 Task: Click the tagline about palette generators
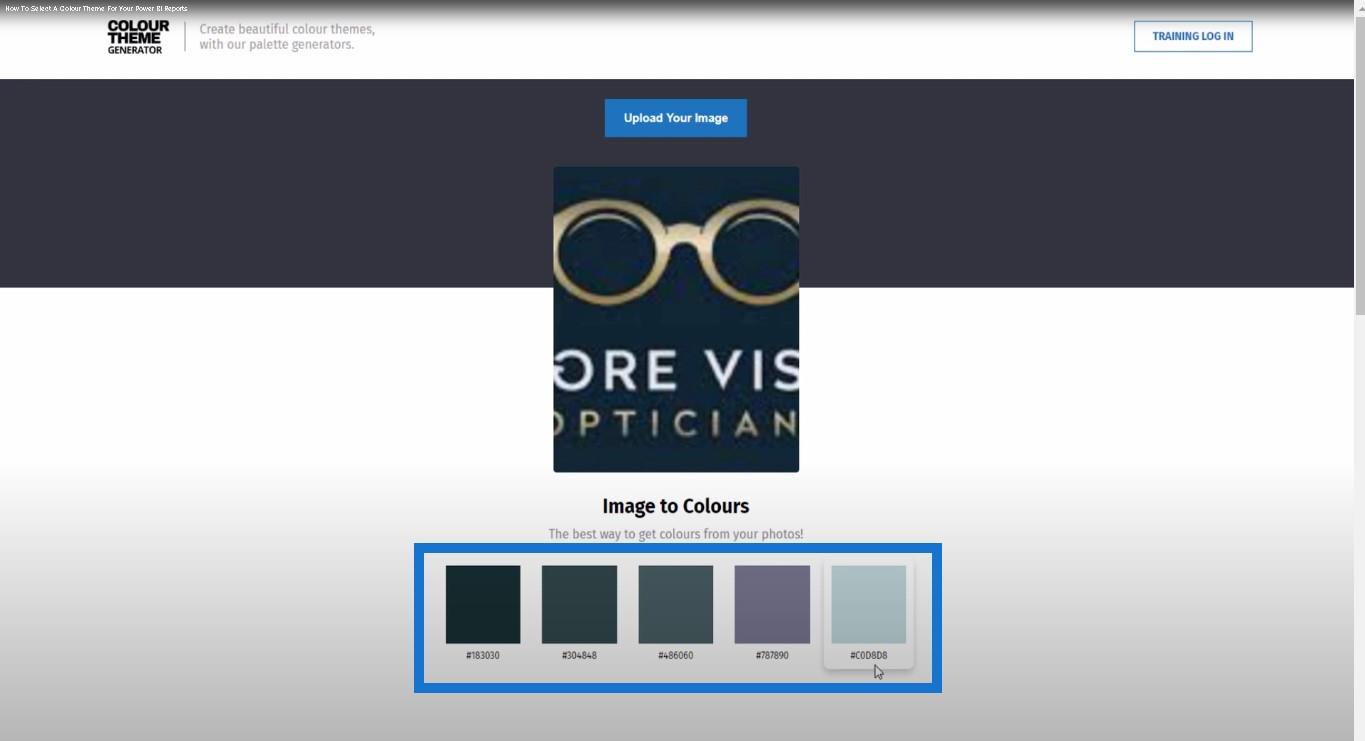click(287, 37)
